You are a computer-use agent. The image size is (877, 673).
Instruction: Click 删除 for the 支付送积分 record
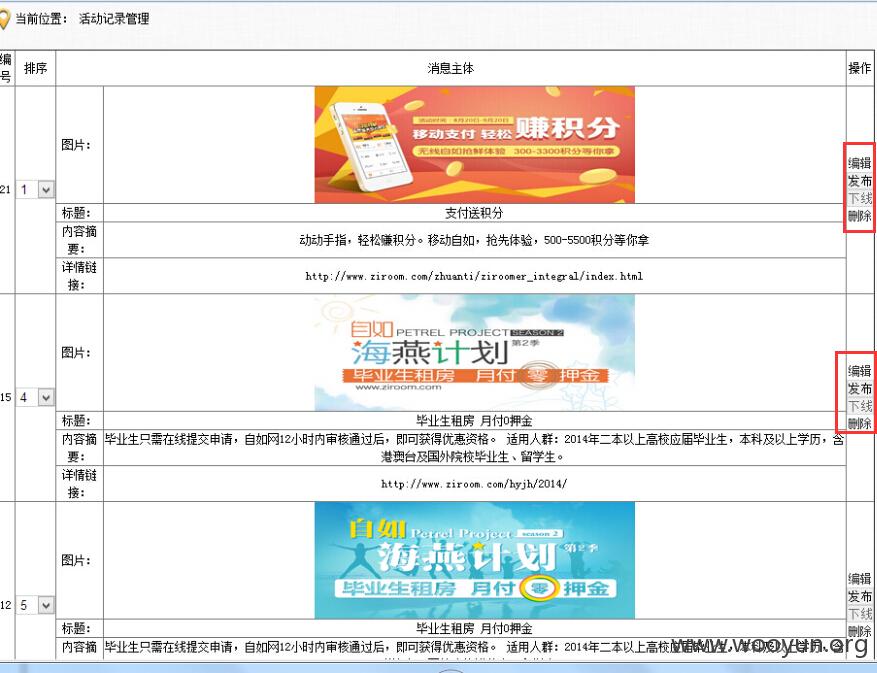[x=860, y=215]
